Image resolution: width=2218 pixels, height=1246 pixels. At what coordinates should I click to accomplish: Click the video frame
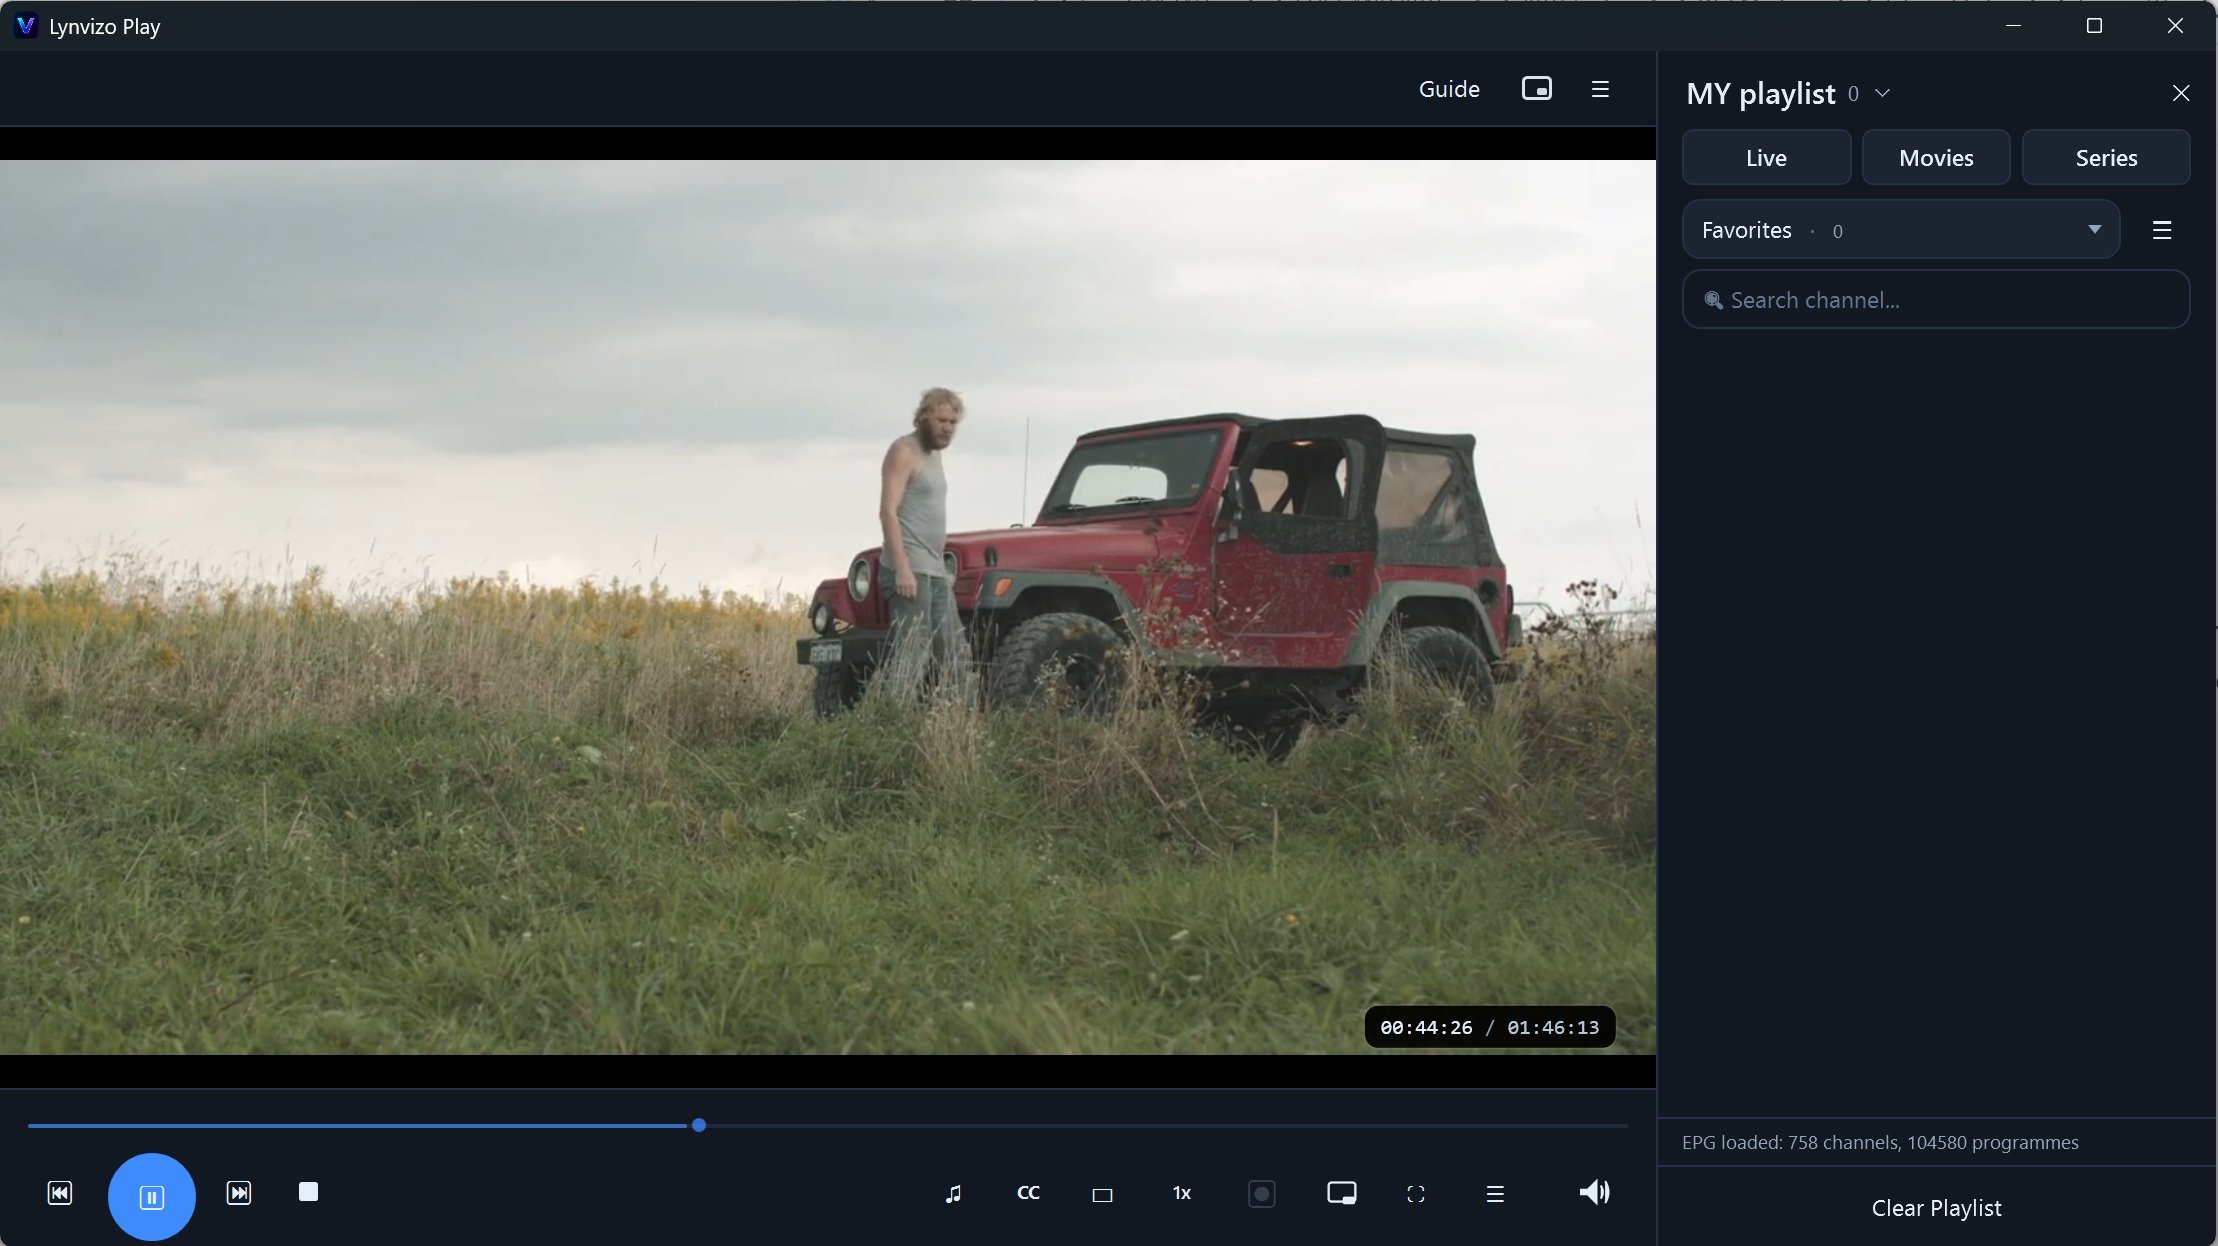click(x=828, y=607)
